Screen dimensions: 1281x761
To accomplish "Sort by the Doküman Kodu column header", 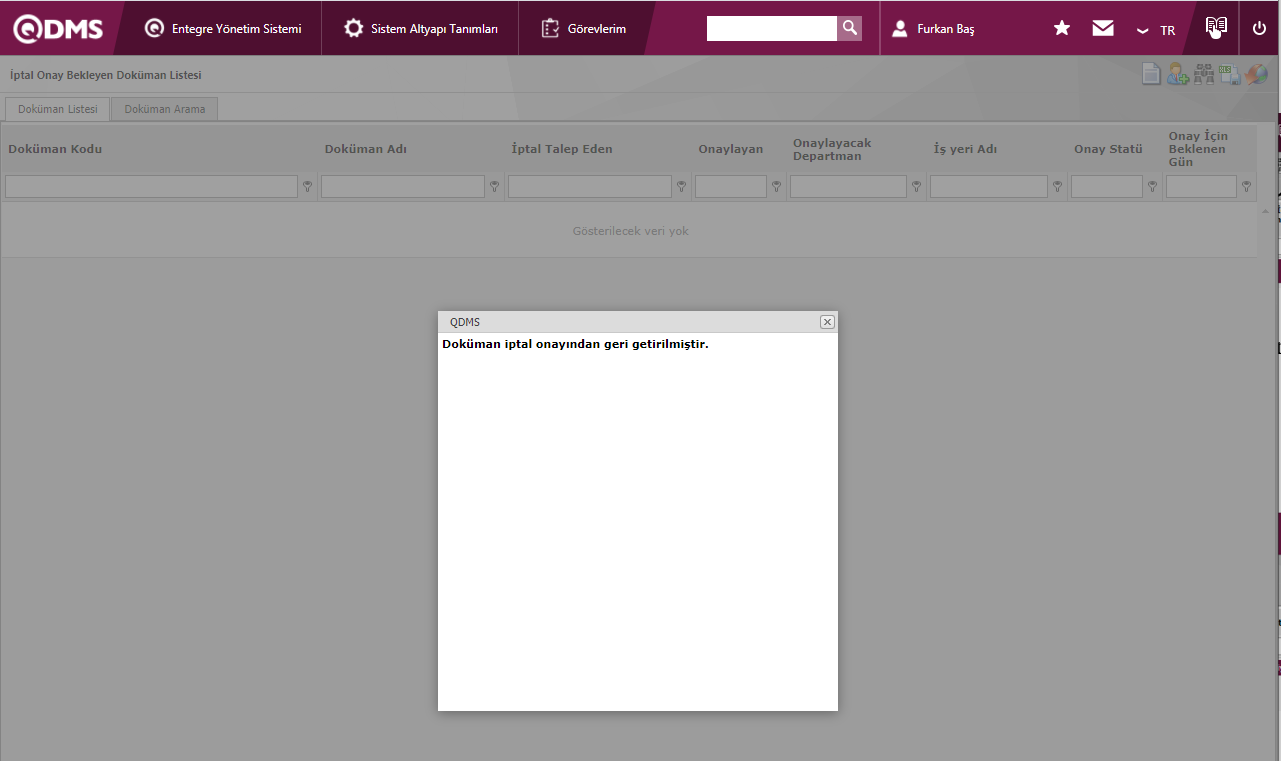I will coord(55,149).
